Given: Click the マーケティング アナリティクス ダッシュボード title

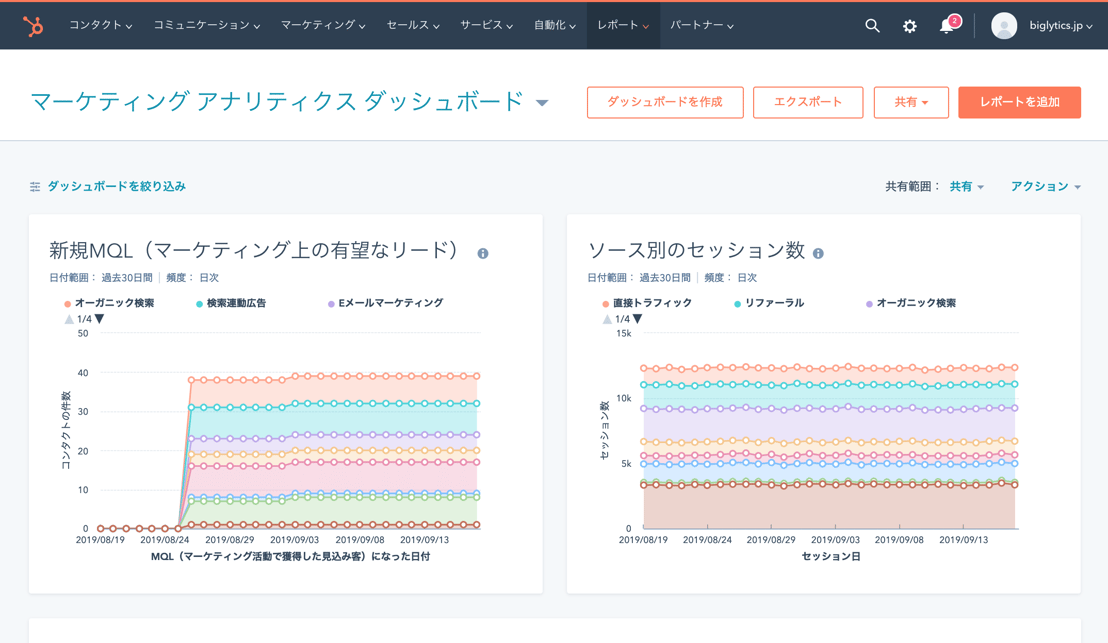Looking at the screenshot, I should click(x=277, y=102).
